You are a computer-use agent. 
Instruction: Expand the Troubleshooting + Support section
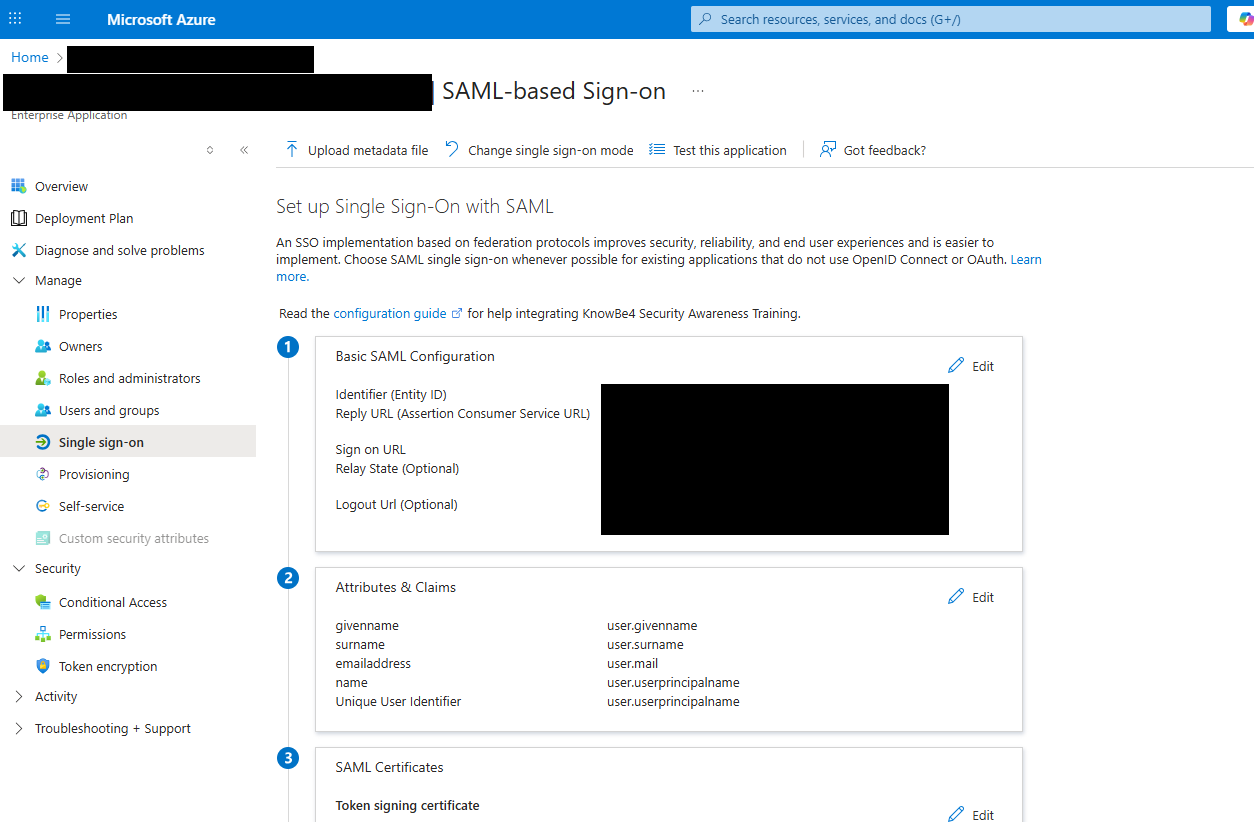click(18, 729)
